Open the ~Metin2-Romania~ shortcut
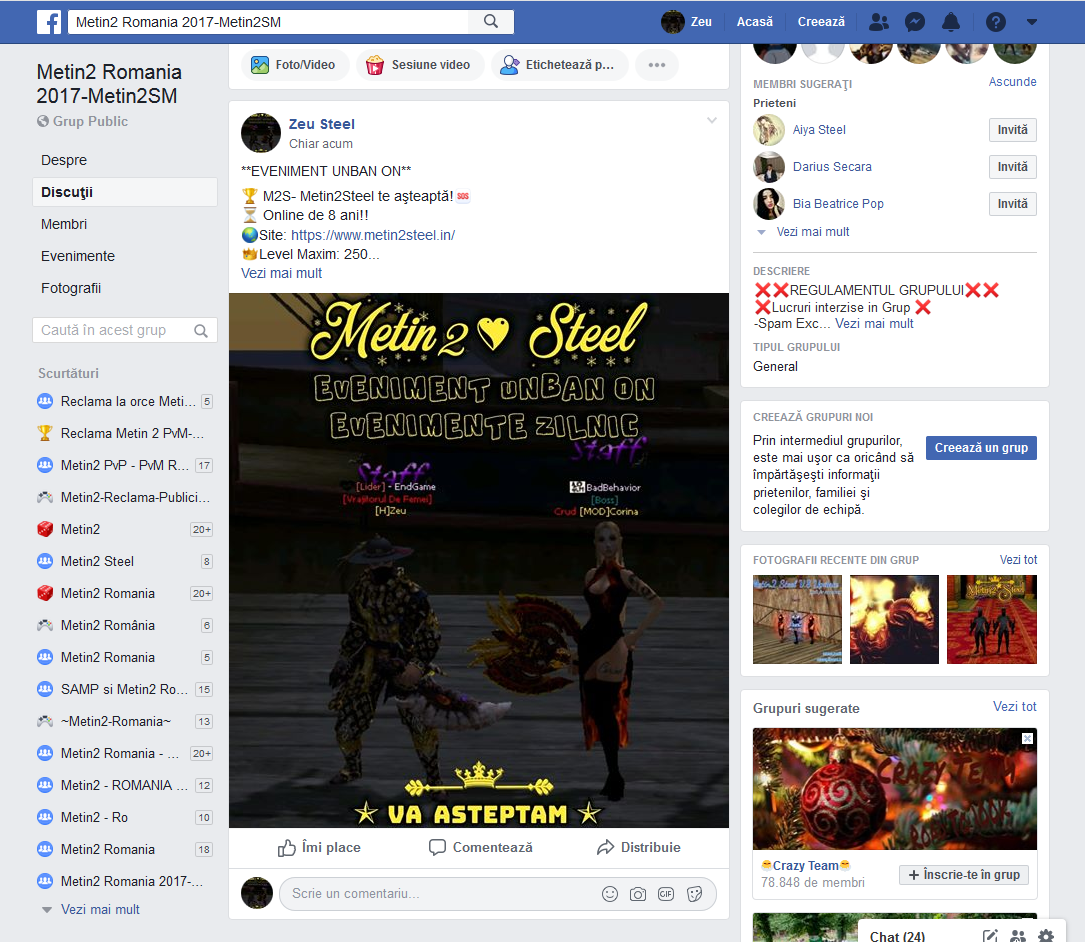The height and width of the screenshot is (942, 1085). tap(125, 721)
